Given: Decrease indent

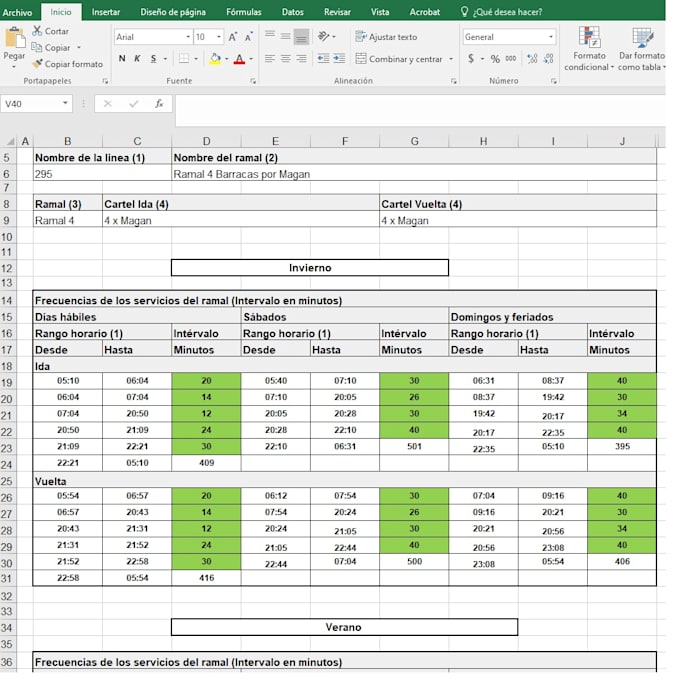Looking at the screenshot, I should pyautogui.click(x=323, y=59).
